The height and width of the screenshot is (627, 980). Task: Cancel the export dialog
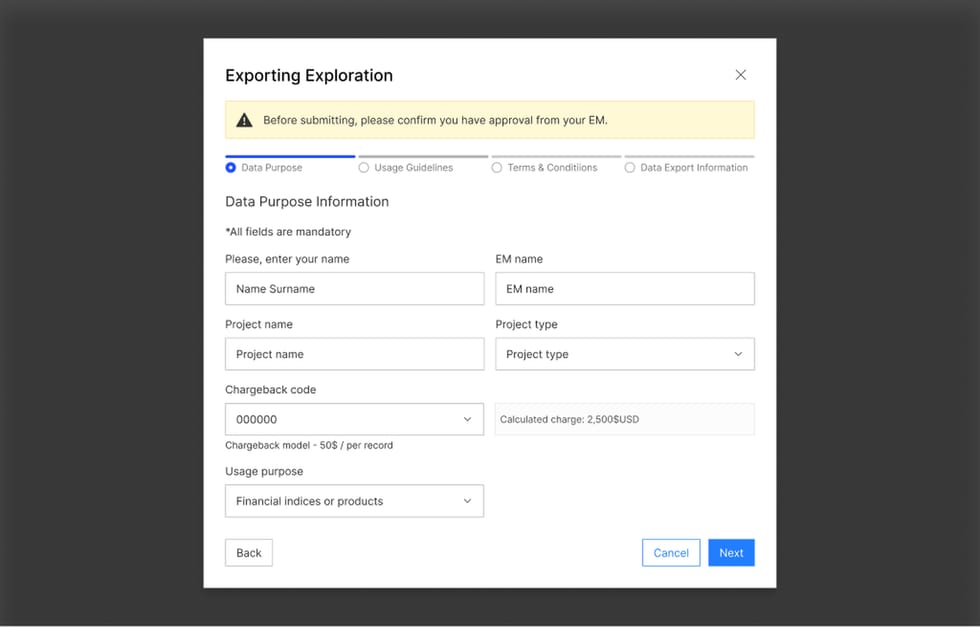pos(671,553)
